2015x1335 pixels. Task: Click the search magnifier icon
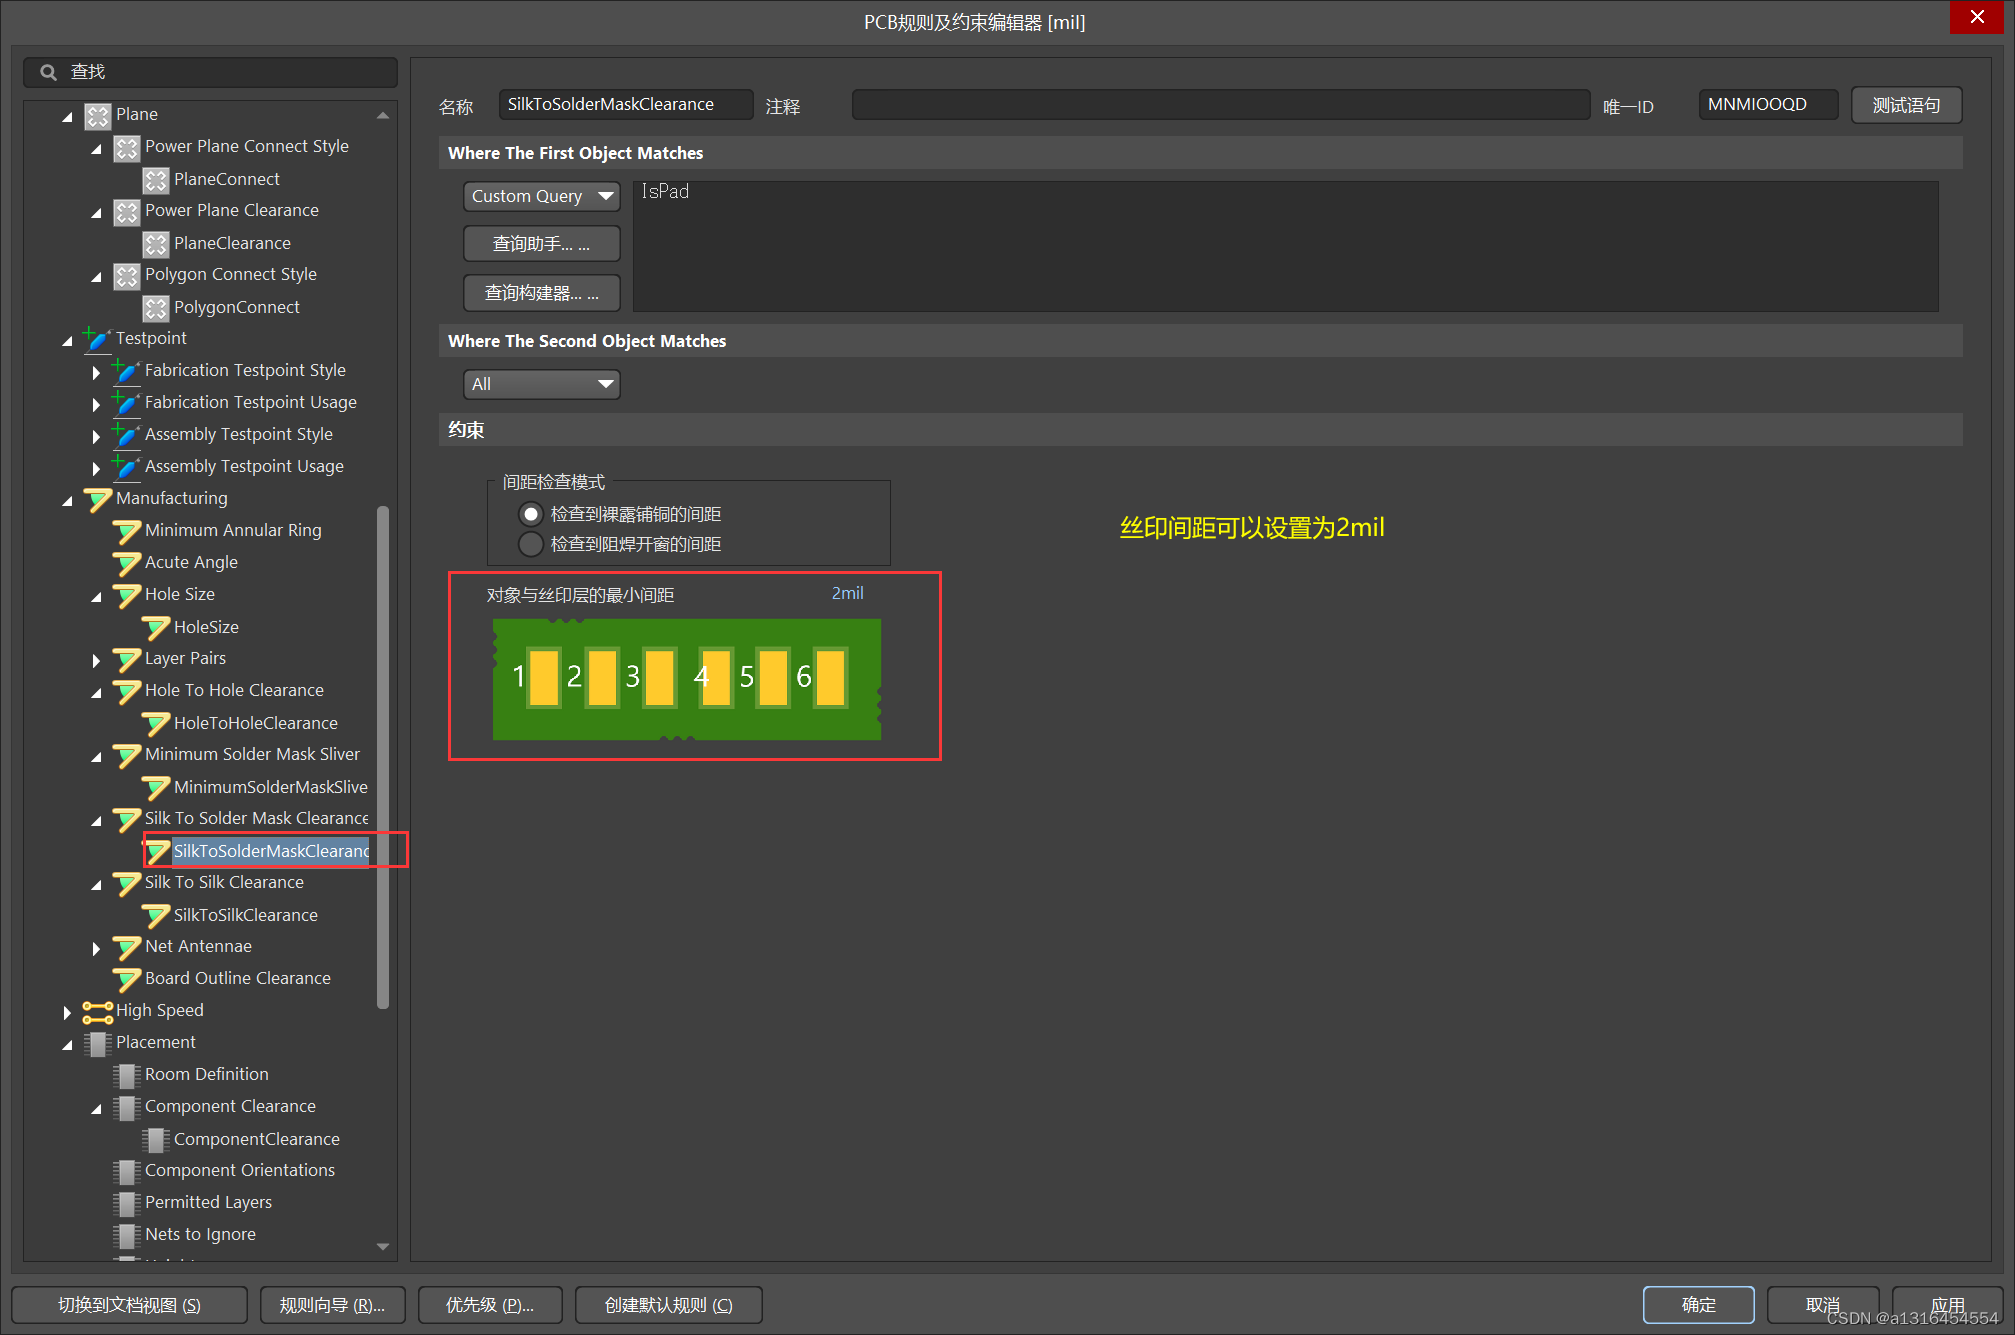coord(48,72)
